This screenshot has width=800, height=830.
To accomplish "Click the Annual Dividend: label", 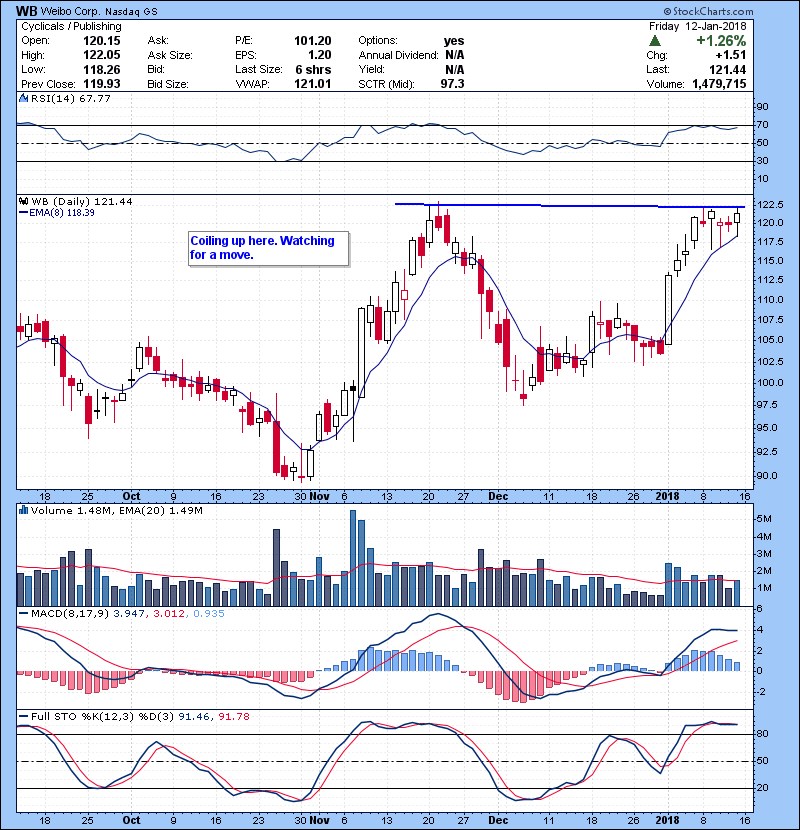I will click(398, 55).
